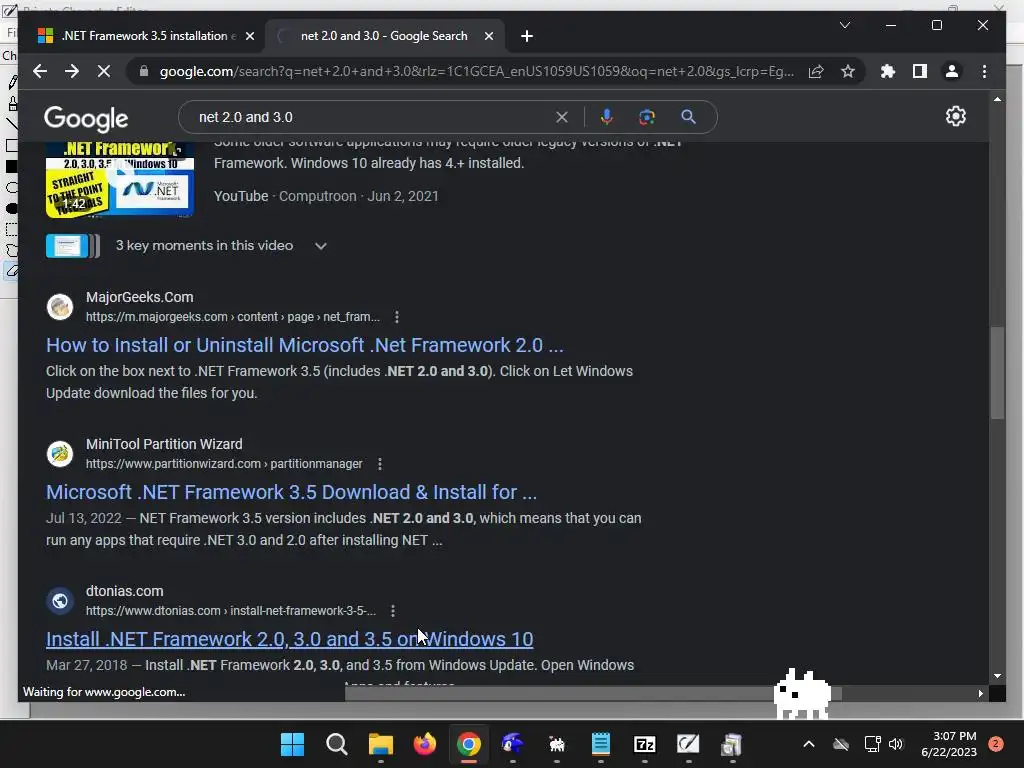Open Install .NET Framework 2.0, 3.0 and 3.5 link
This screenshot has height=768, width=1024.
(289, 639)
